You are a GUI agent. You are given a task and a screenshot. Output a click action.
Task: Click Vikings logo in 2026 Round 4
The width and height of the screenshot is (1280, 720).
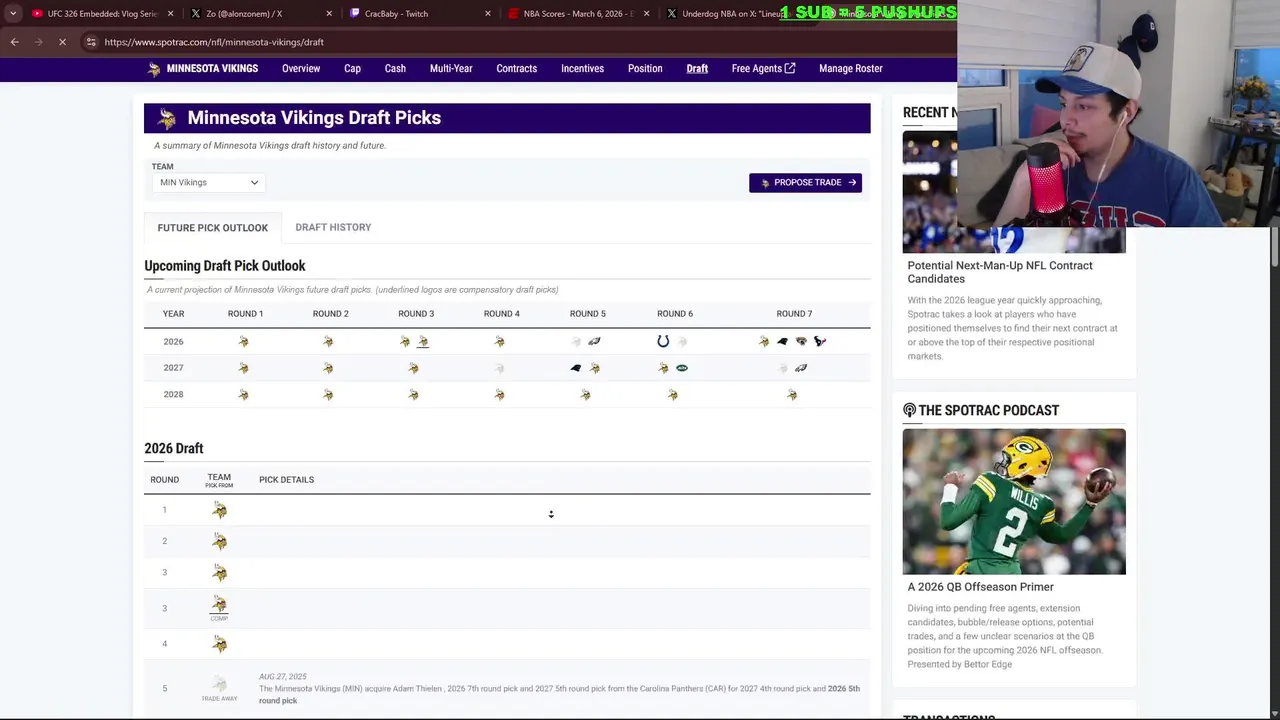click(499, 342)
